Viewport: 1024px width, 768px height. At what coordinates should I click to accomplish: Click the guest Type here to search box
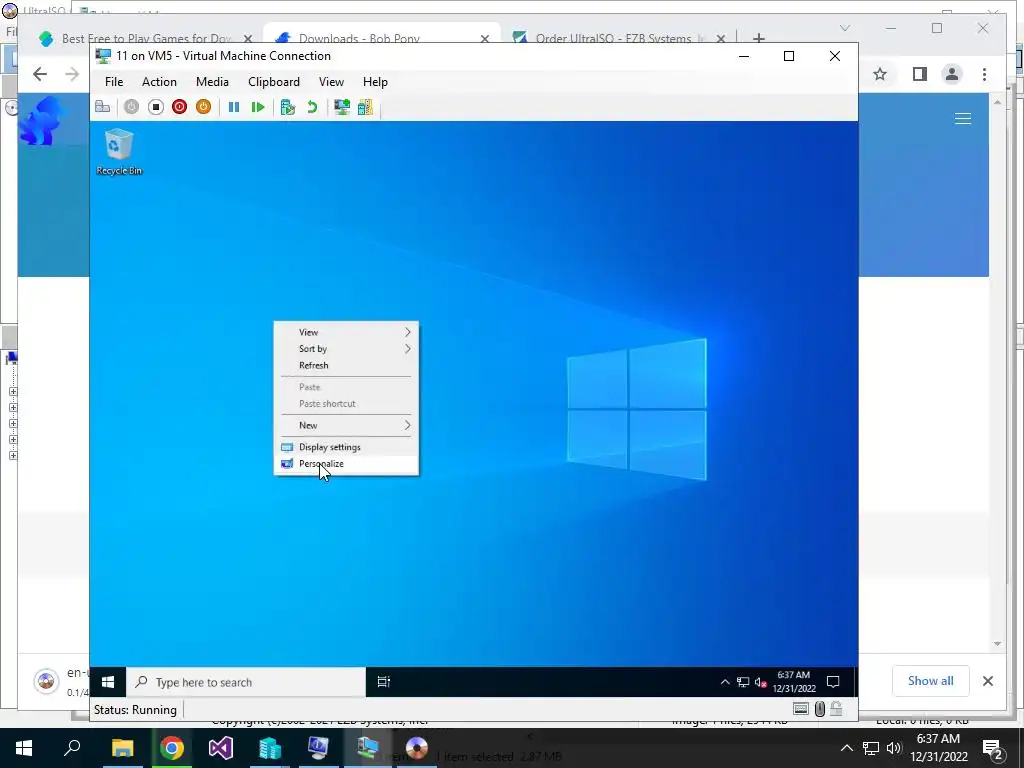tap(246, 682)
